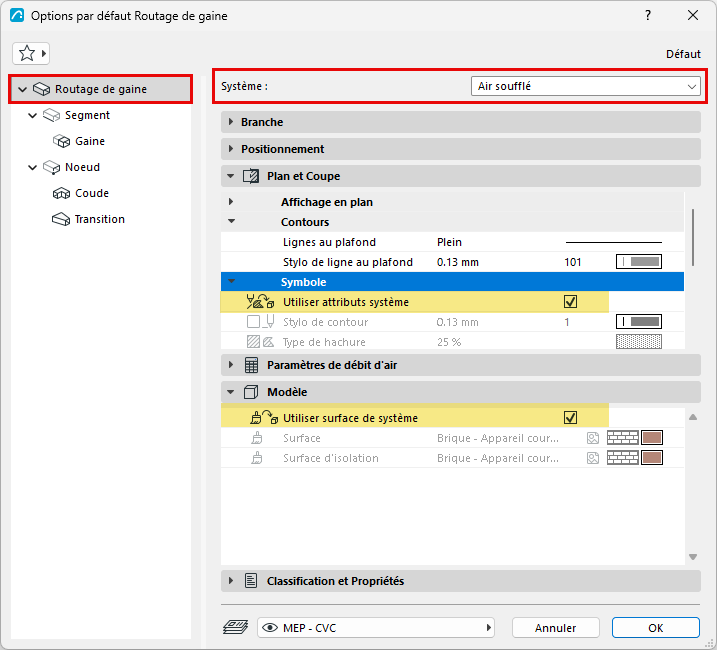
Task: Click the texture icon in Surface d'isolation row
Action: (593, 458)
